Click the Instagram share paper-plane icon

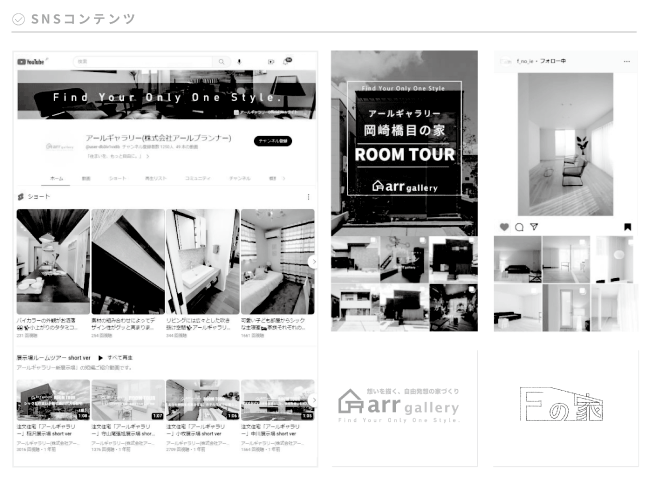coord(534,227)
